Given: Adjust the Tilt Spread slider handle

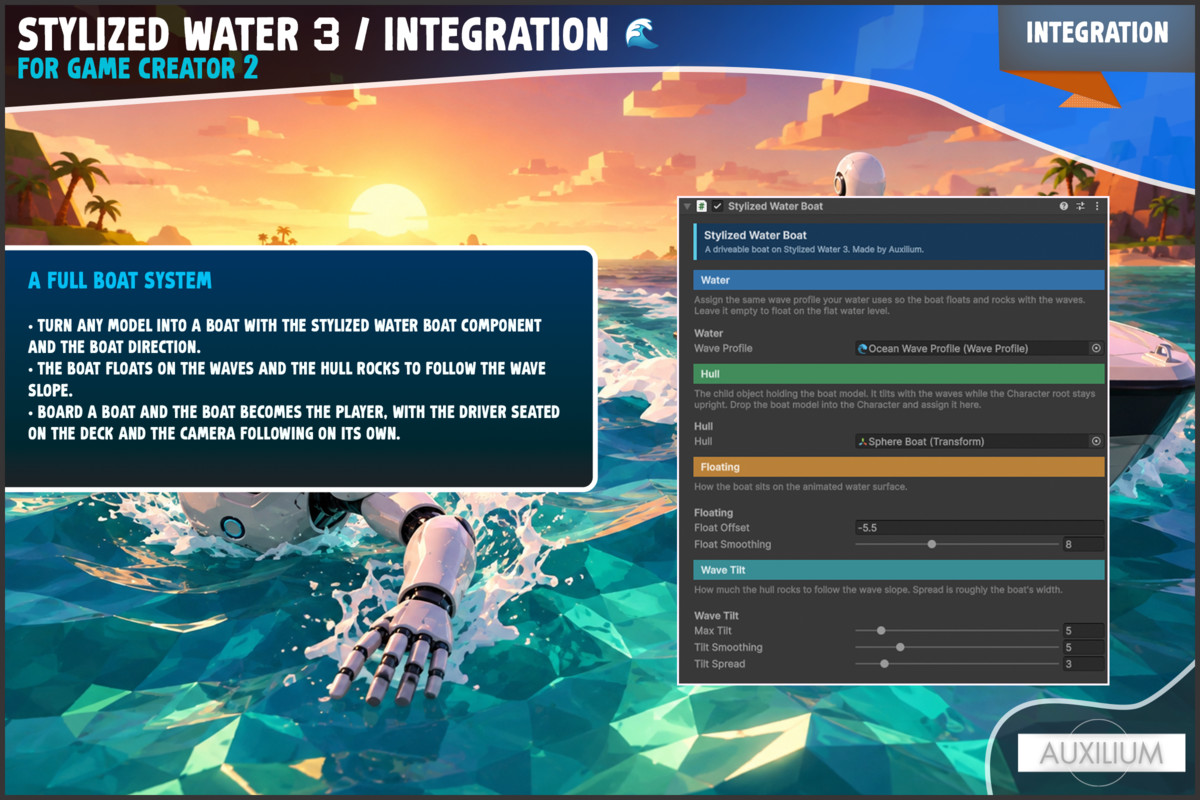Looking at the screenshot, I should 884,664.
